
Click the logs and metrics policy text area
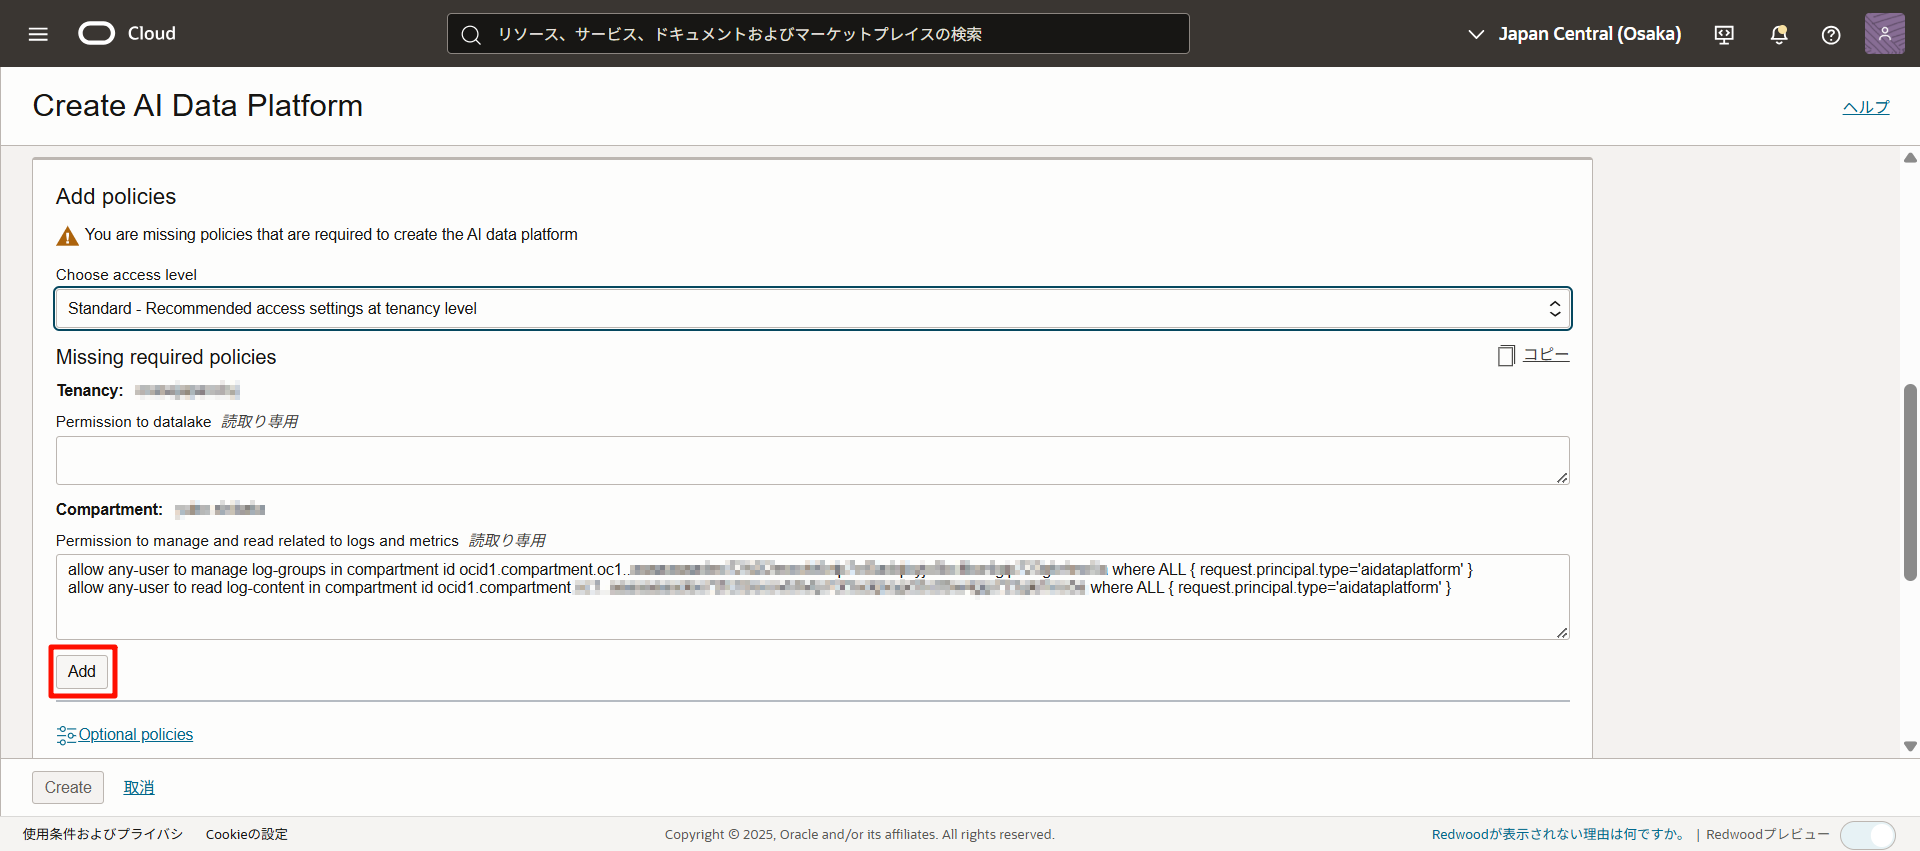pyautogui.click(x=813, y=597)
